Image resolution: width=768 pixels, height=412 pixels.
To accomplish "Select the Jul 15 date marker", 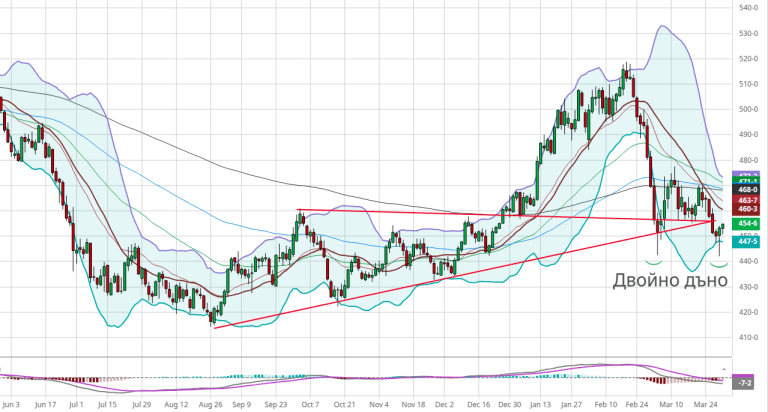I will coord(110,405).
